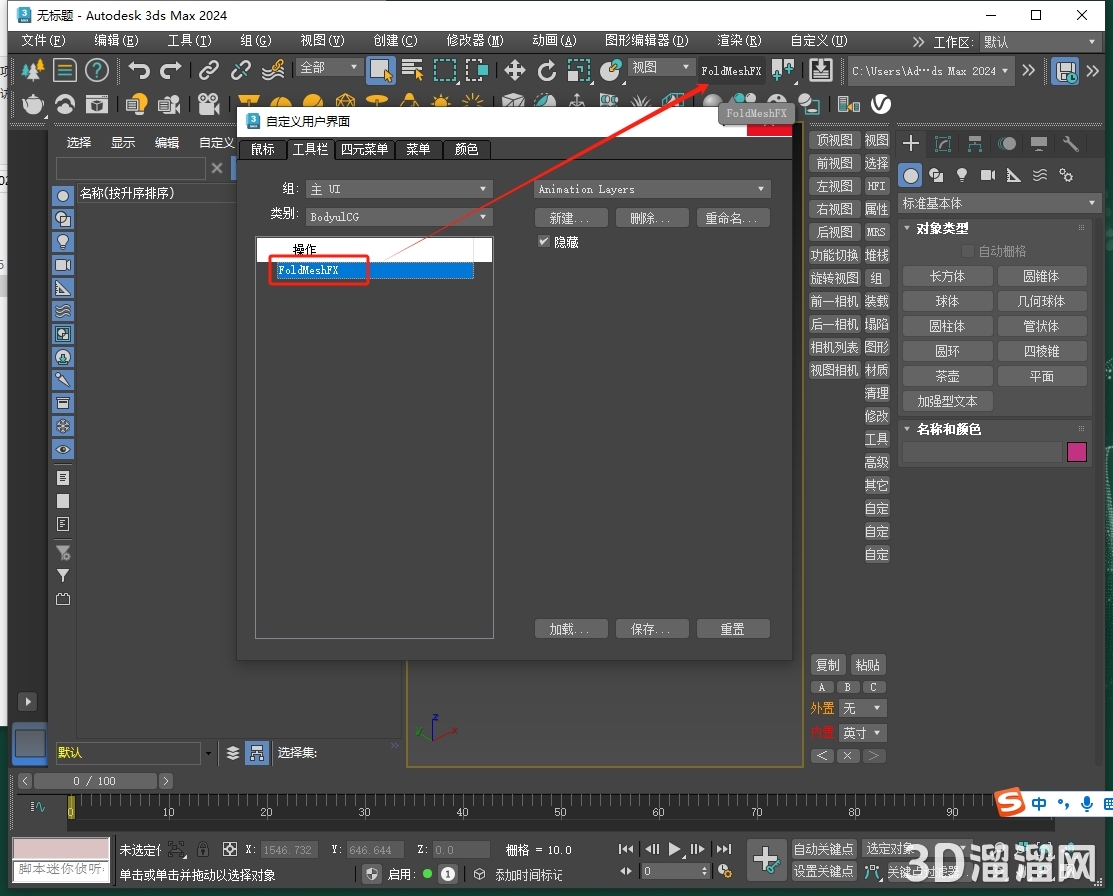This screenshot has height=896, width=1113.
Task: Open the Animation Layers toolbar dropdown
Action: [652, 190]
